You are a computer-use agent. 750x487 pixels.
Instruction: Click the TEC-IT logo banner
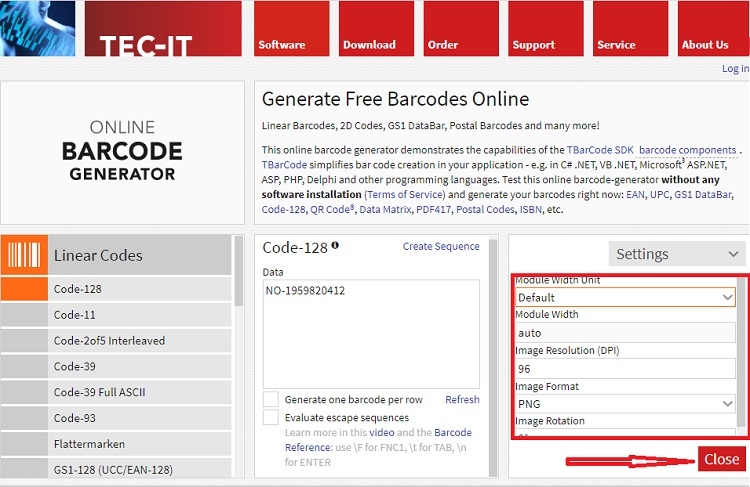coord(163,29)
